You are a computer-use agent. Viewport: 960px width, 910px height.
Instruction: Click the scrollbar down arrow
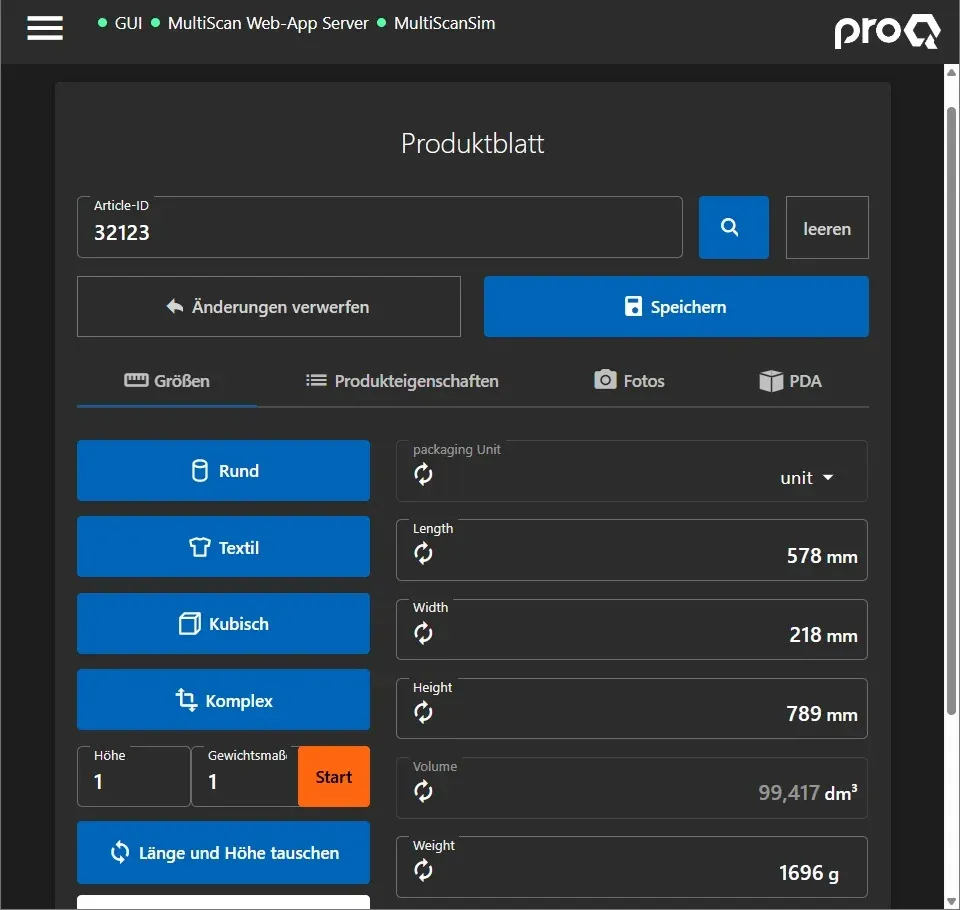(x=951, y=901)
